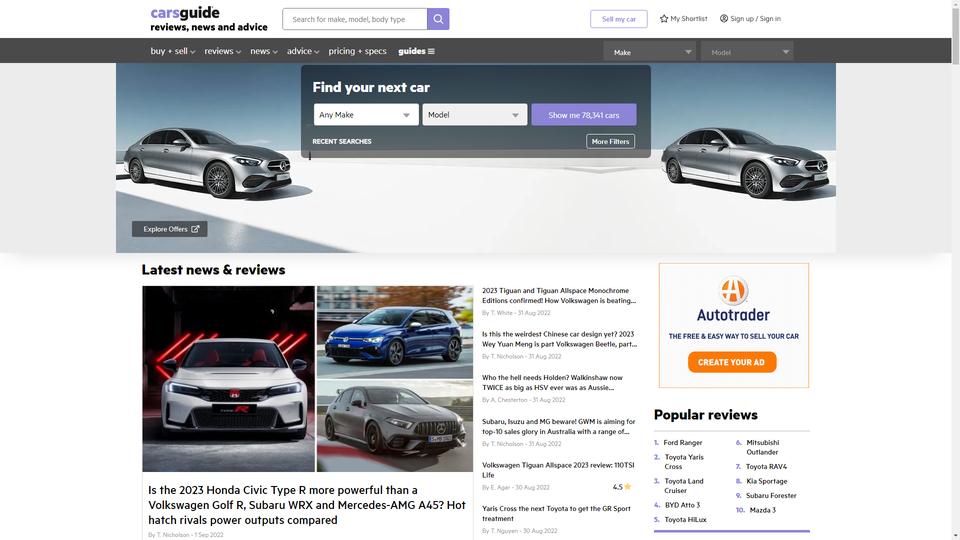Click the Honda Civic Type R image
960x540 pixels.
(228, 378)
